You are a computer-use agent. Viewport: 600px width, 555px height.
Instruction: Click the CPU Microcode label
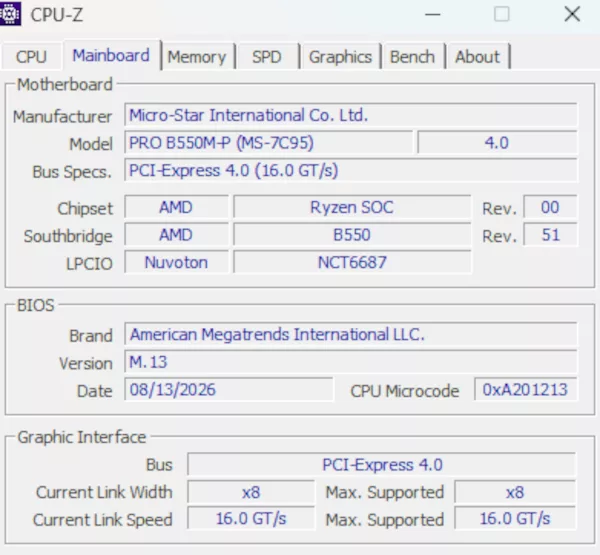tap(404, 391)
